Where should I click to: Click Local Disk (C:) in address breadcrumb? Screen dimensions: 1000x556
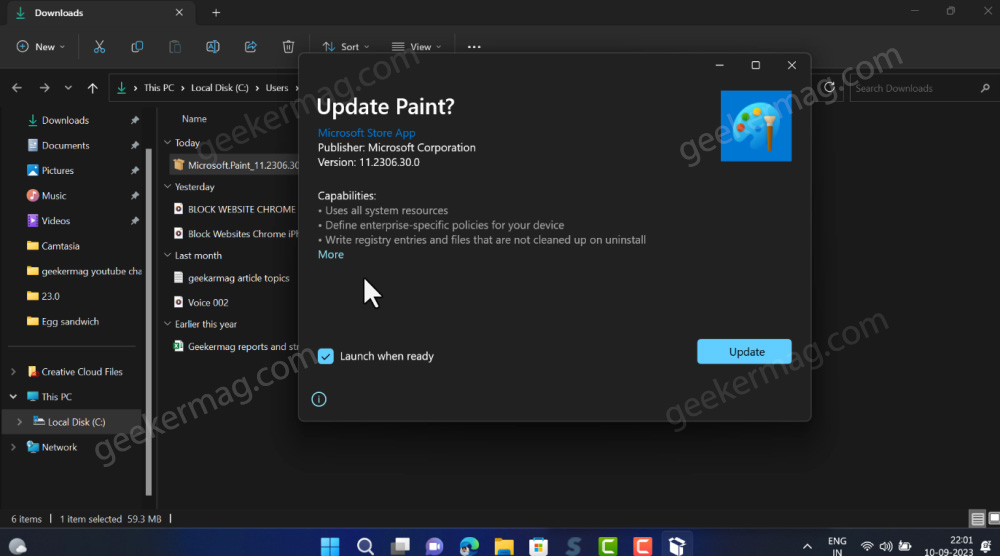point(219,88)
